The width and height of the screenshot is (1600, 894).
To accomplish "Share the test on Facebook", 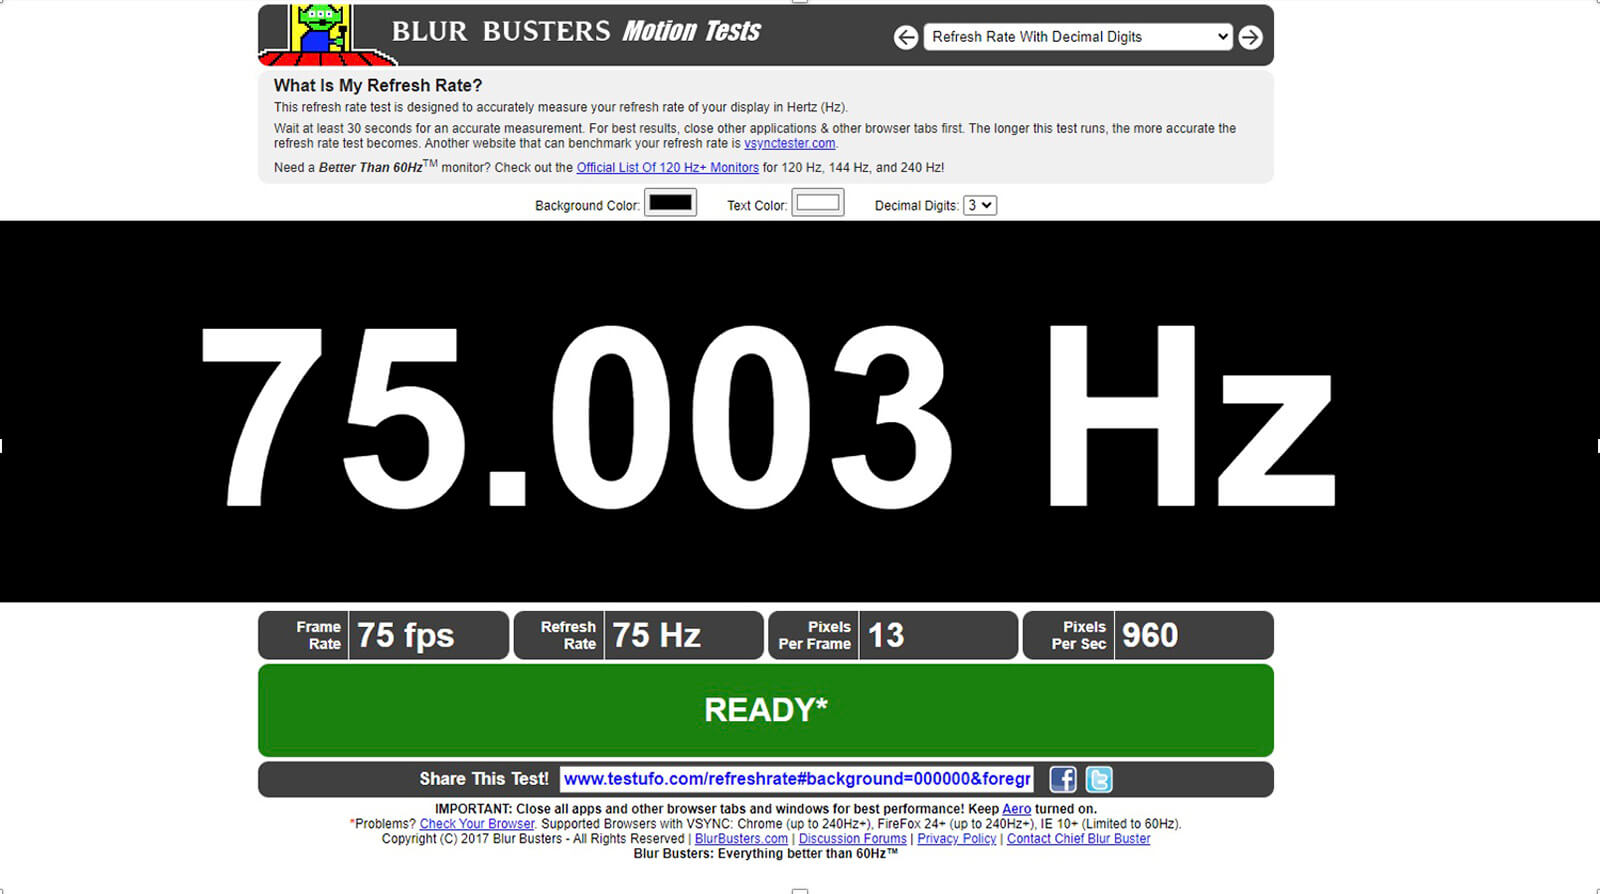I will (x=1062, y=779).
